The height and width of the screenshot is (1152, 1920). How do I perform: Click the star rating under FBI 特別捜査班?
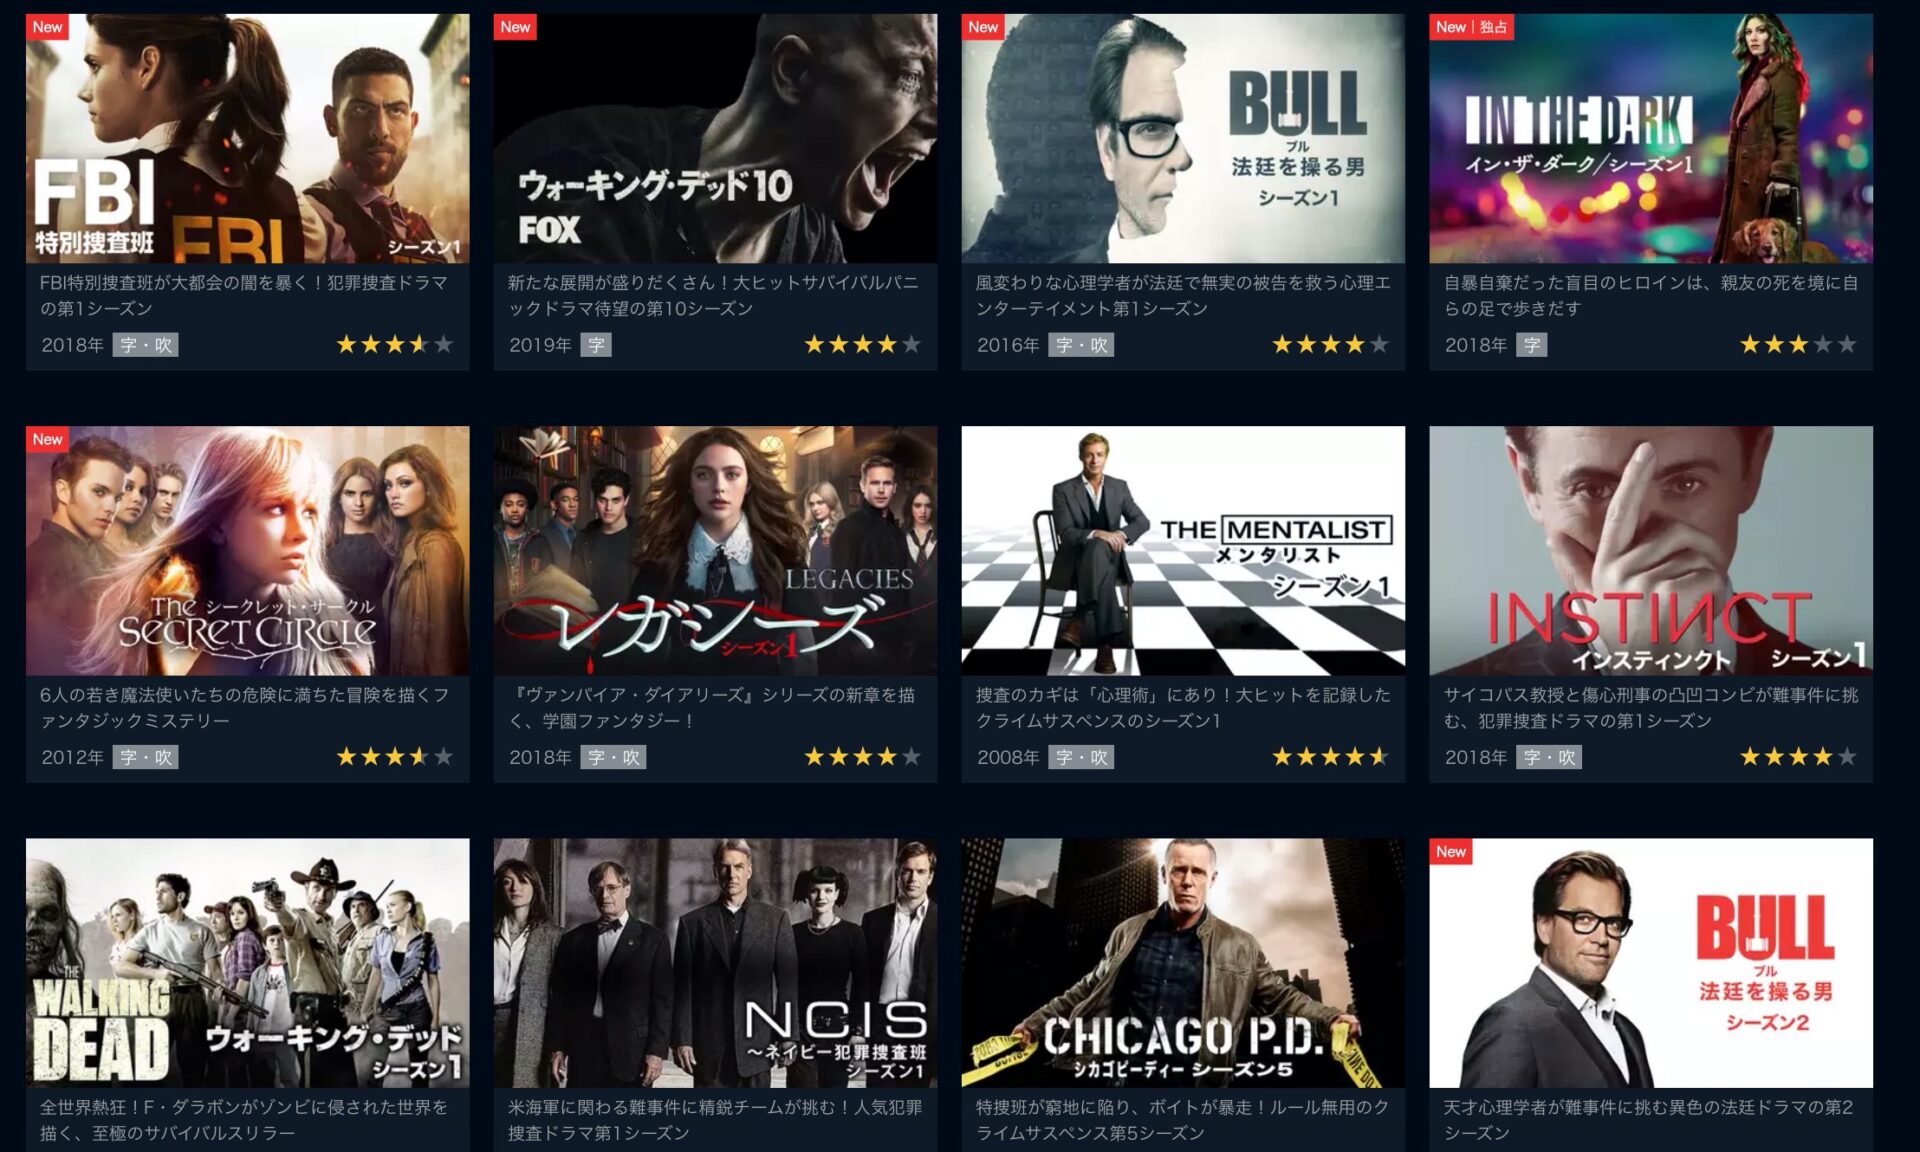(395, 345)
